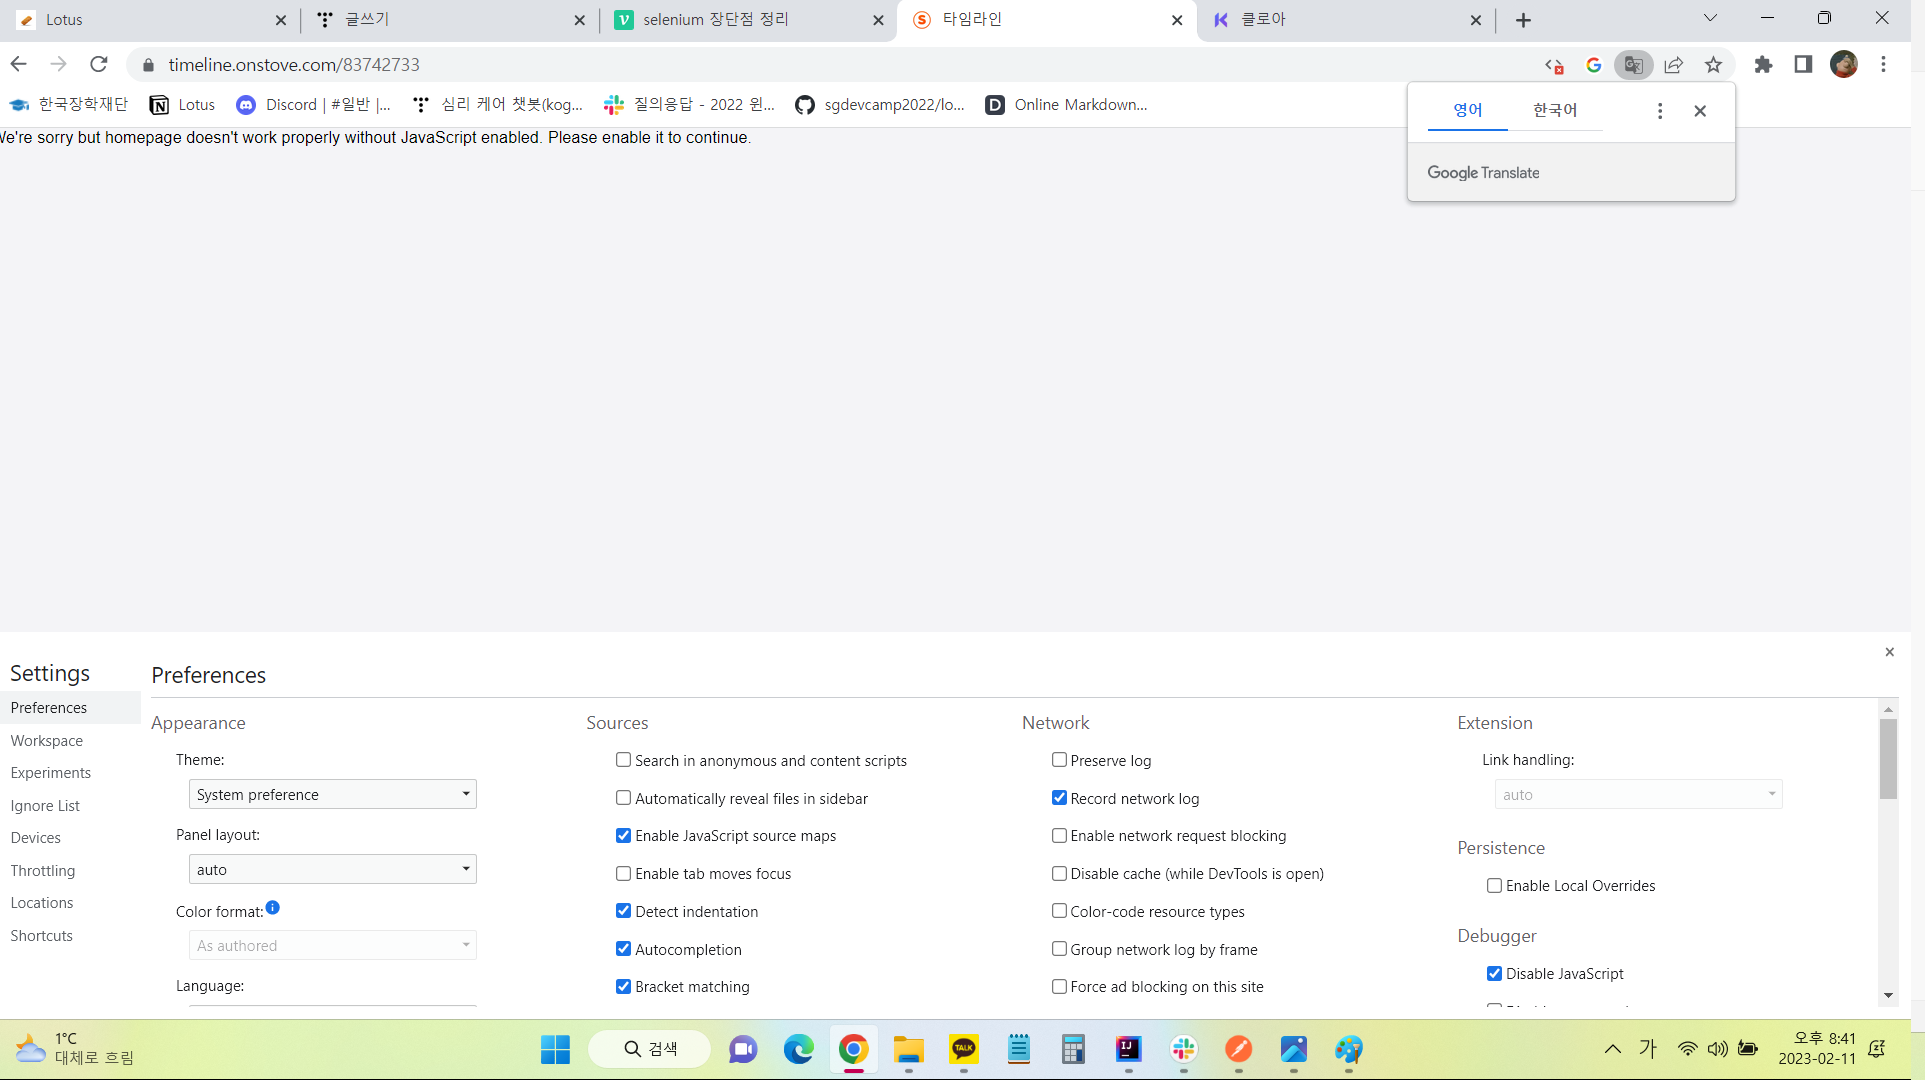Toggle the browser side panel icon
Screen dimensions: 1925x1080
pos(1803,65)
